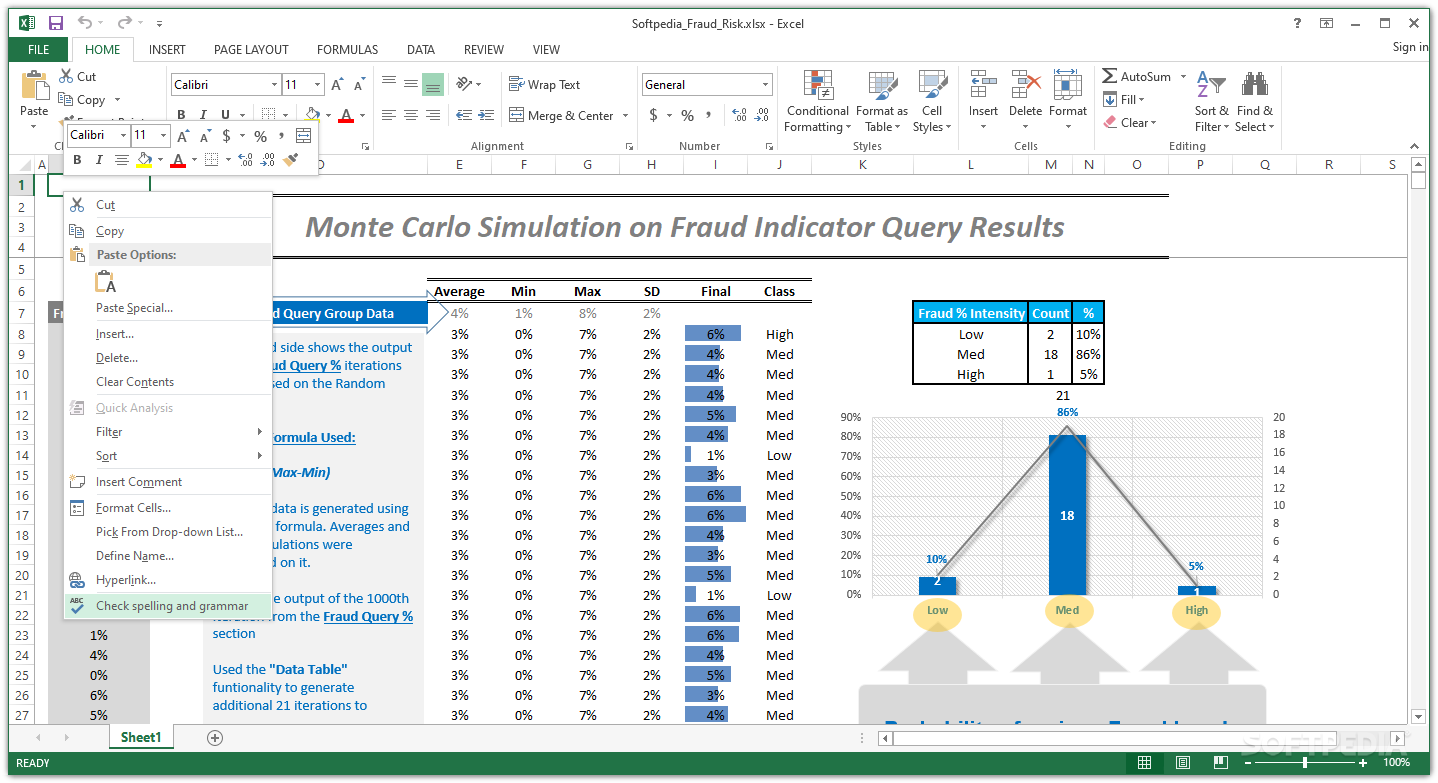Select column header G
The height and width of the screenshot is (783, 1438).
click(x=587, y=164)
